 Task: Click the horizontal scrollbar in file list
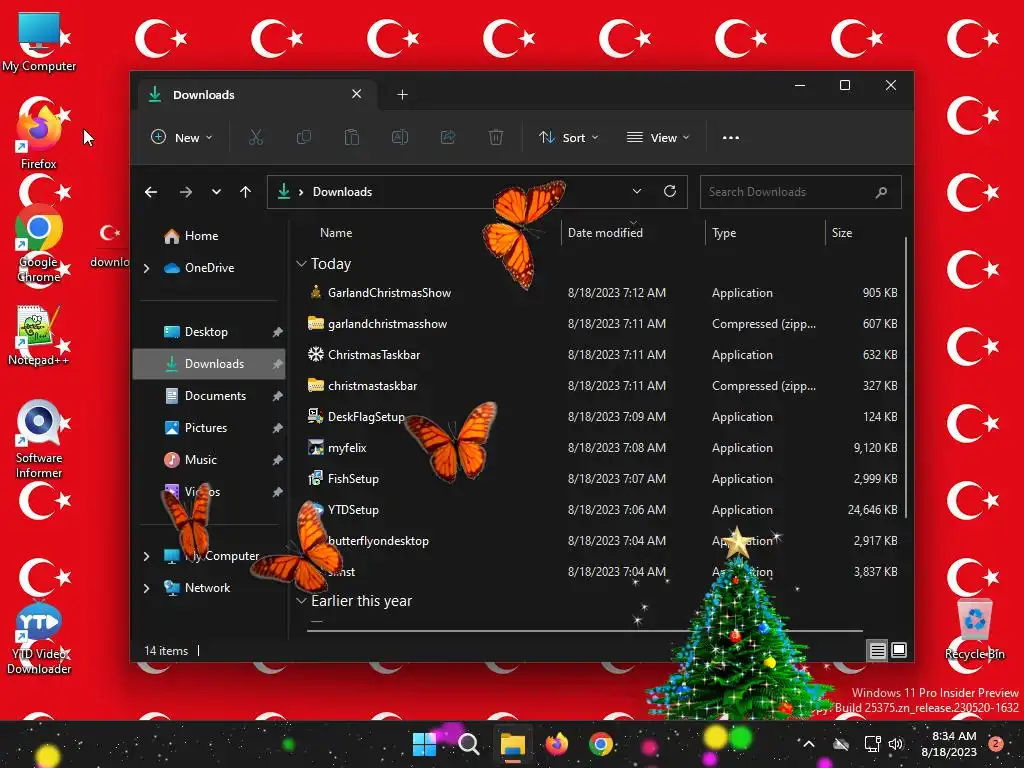click(x=584, y=631)
